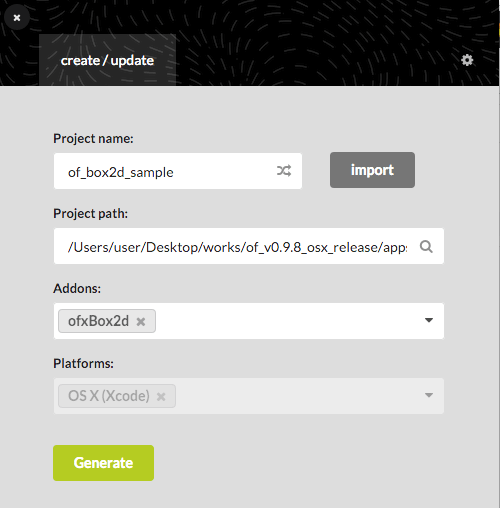
Task: Click the Project path label
Action: 91,214
